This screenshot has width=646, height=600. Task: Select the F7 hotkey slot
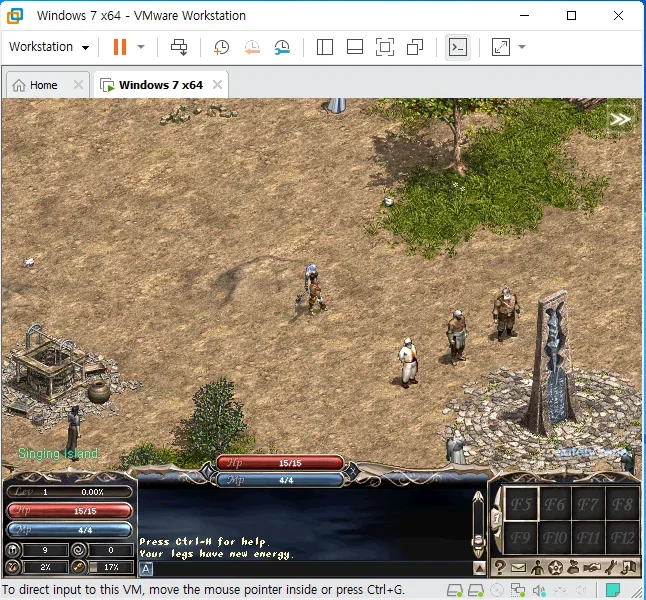588,503
